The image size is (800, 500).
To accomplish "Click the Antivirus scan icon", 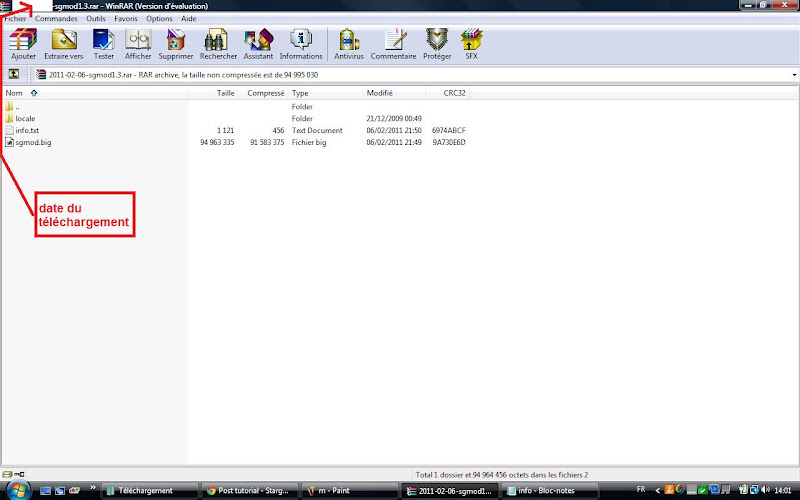I will coord(349,44).
